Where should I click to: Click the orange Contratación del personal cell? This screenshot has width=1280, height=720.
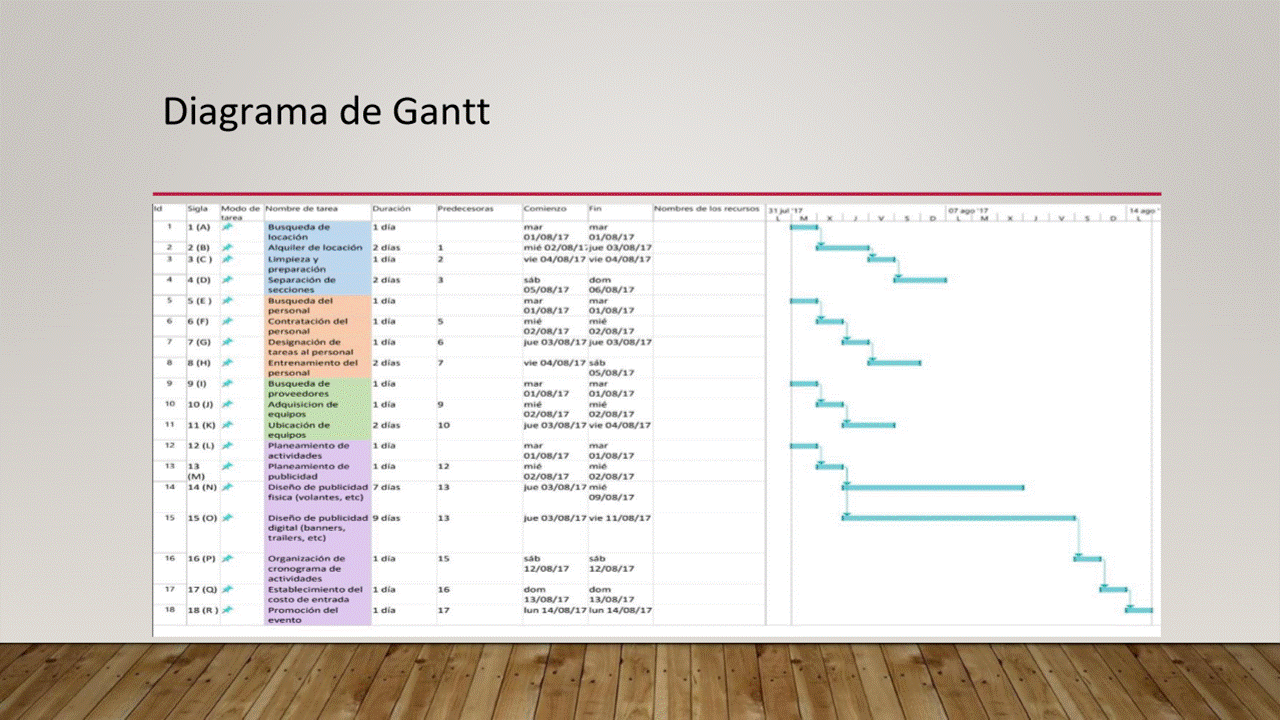tap(316, 326)
